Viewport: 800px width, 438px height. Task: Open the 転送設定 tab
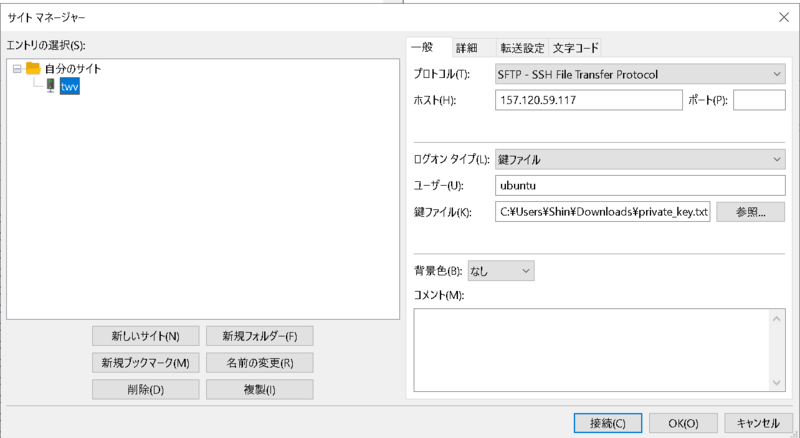522,48
